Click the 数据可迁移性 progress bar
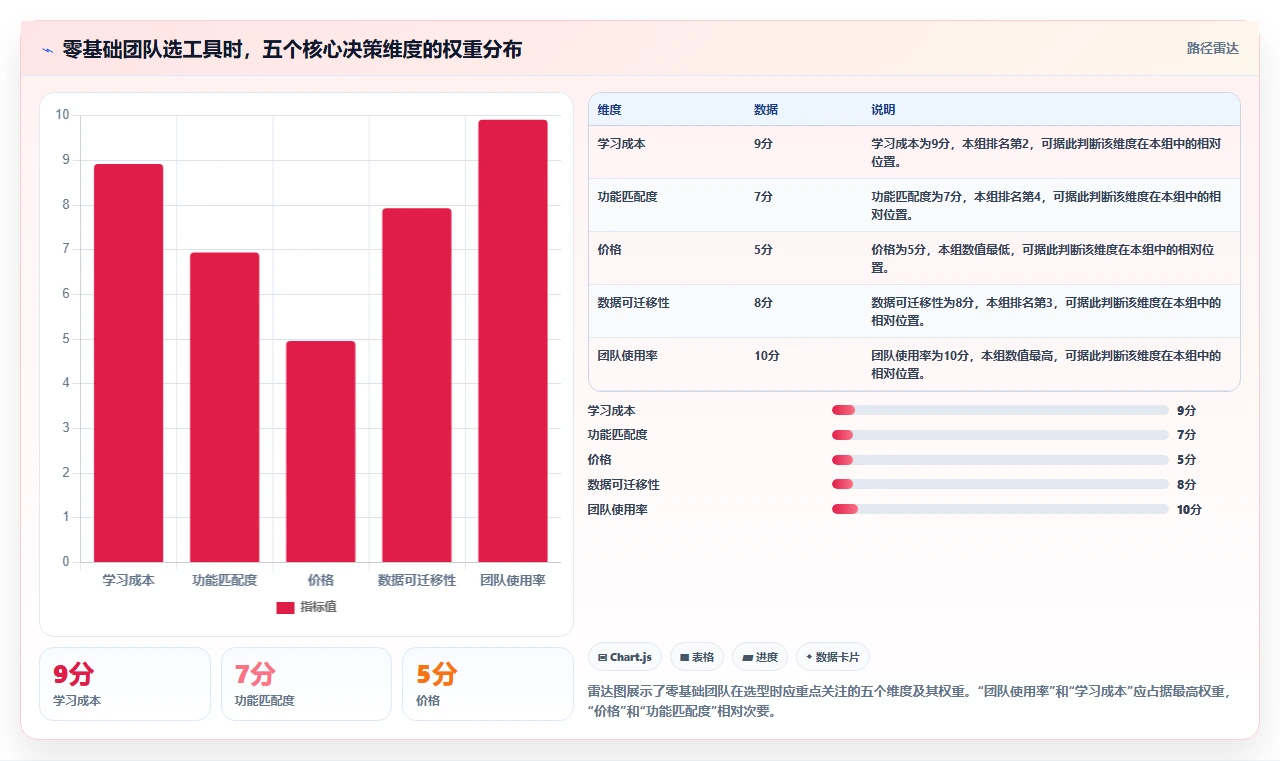 coord(1000,484)
